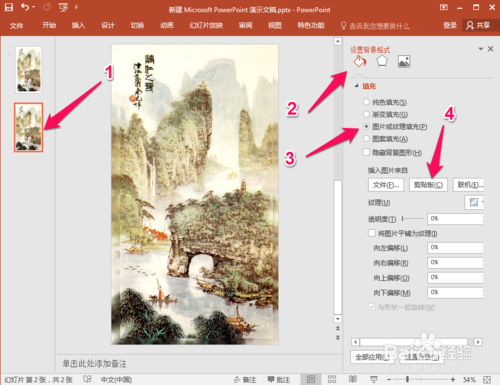Click the 透明度 transparency slider
The width and height of the screenshot is (500, 385).
(x=413, y=219)
